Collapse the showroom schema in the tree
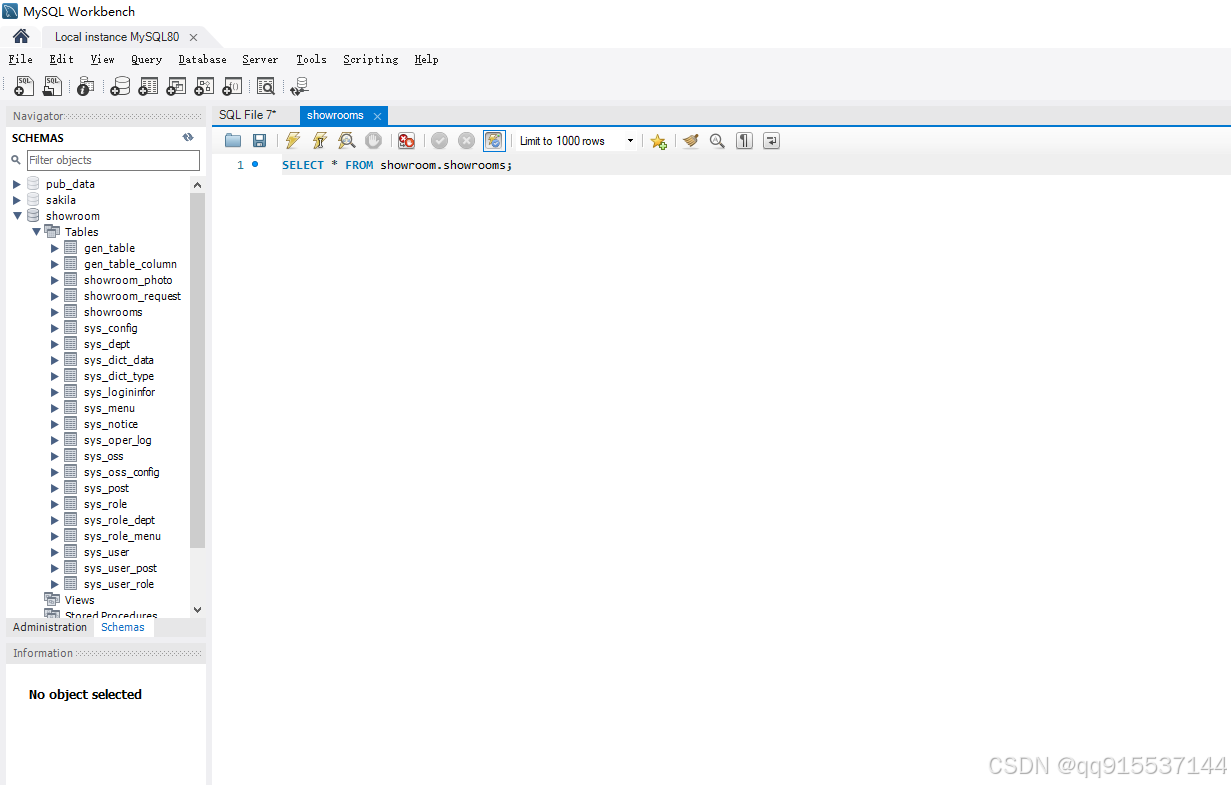The width and height of the screenshot is (1231, 785). pyautogui.click(x=17, y=215)
